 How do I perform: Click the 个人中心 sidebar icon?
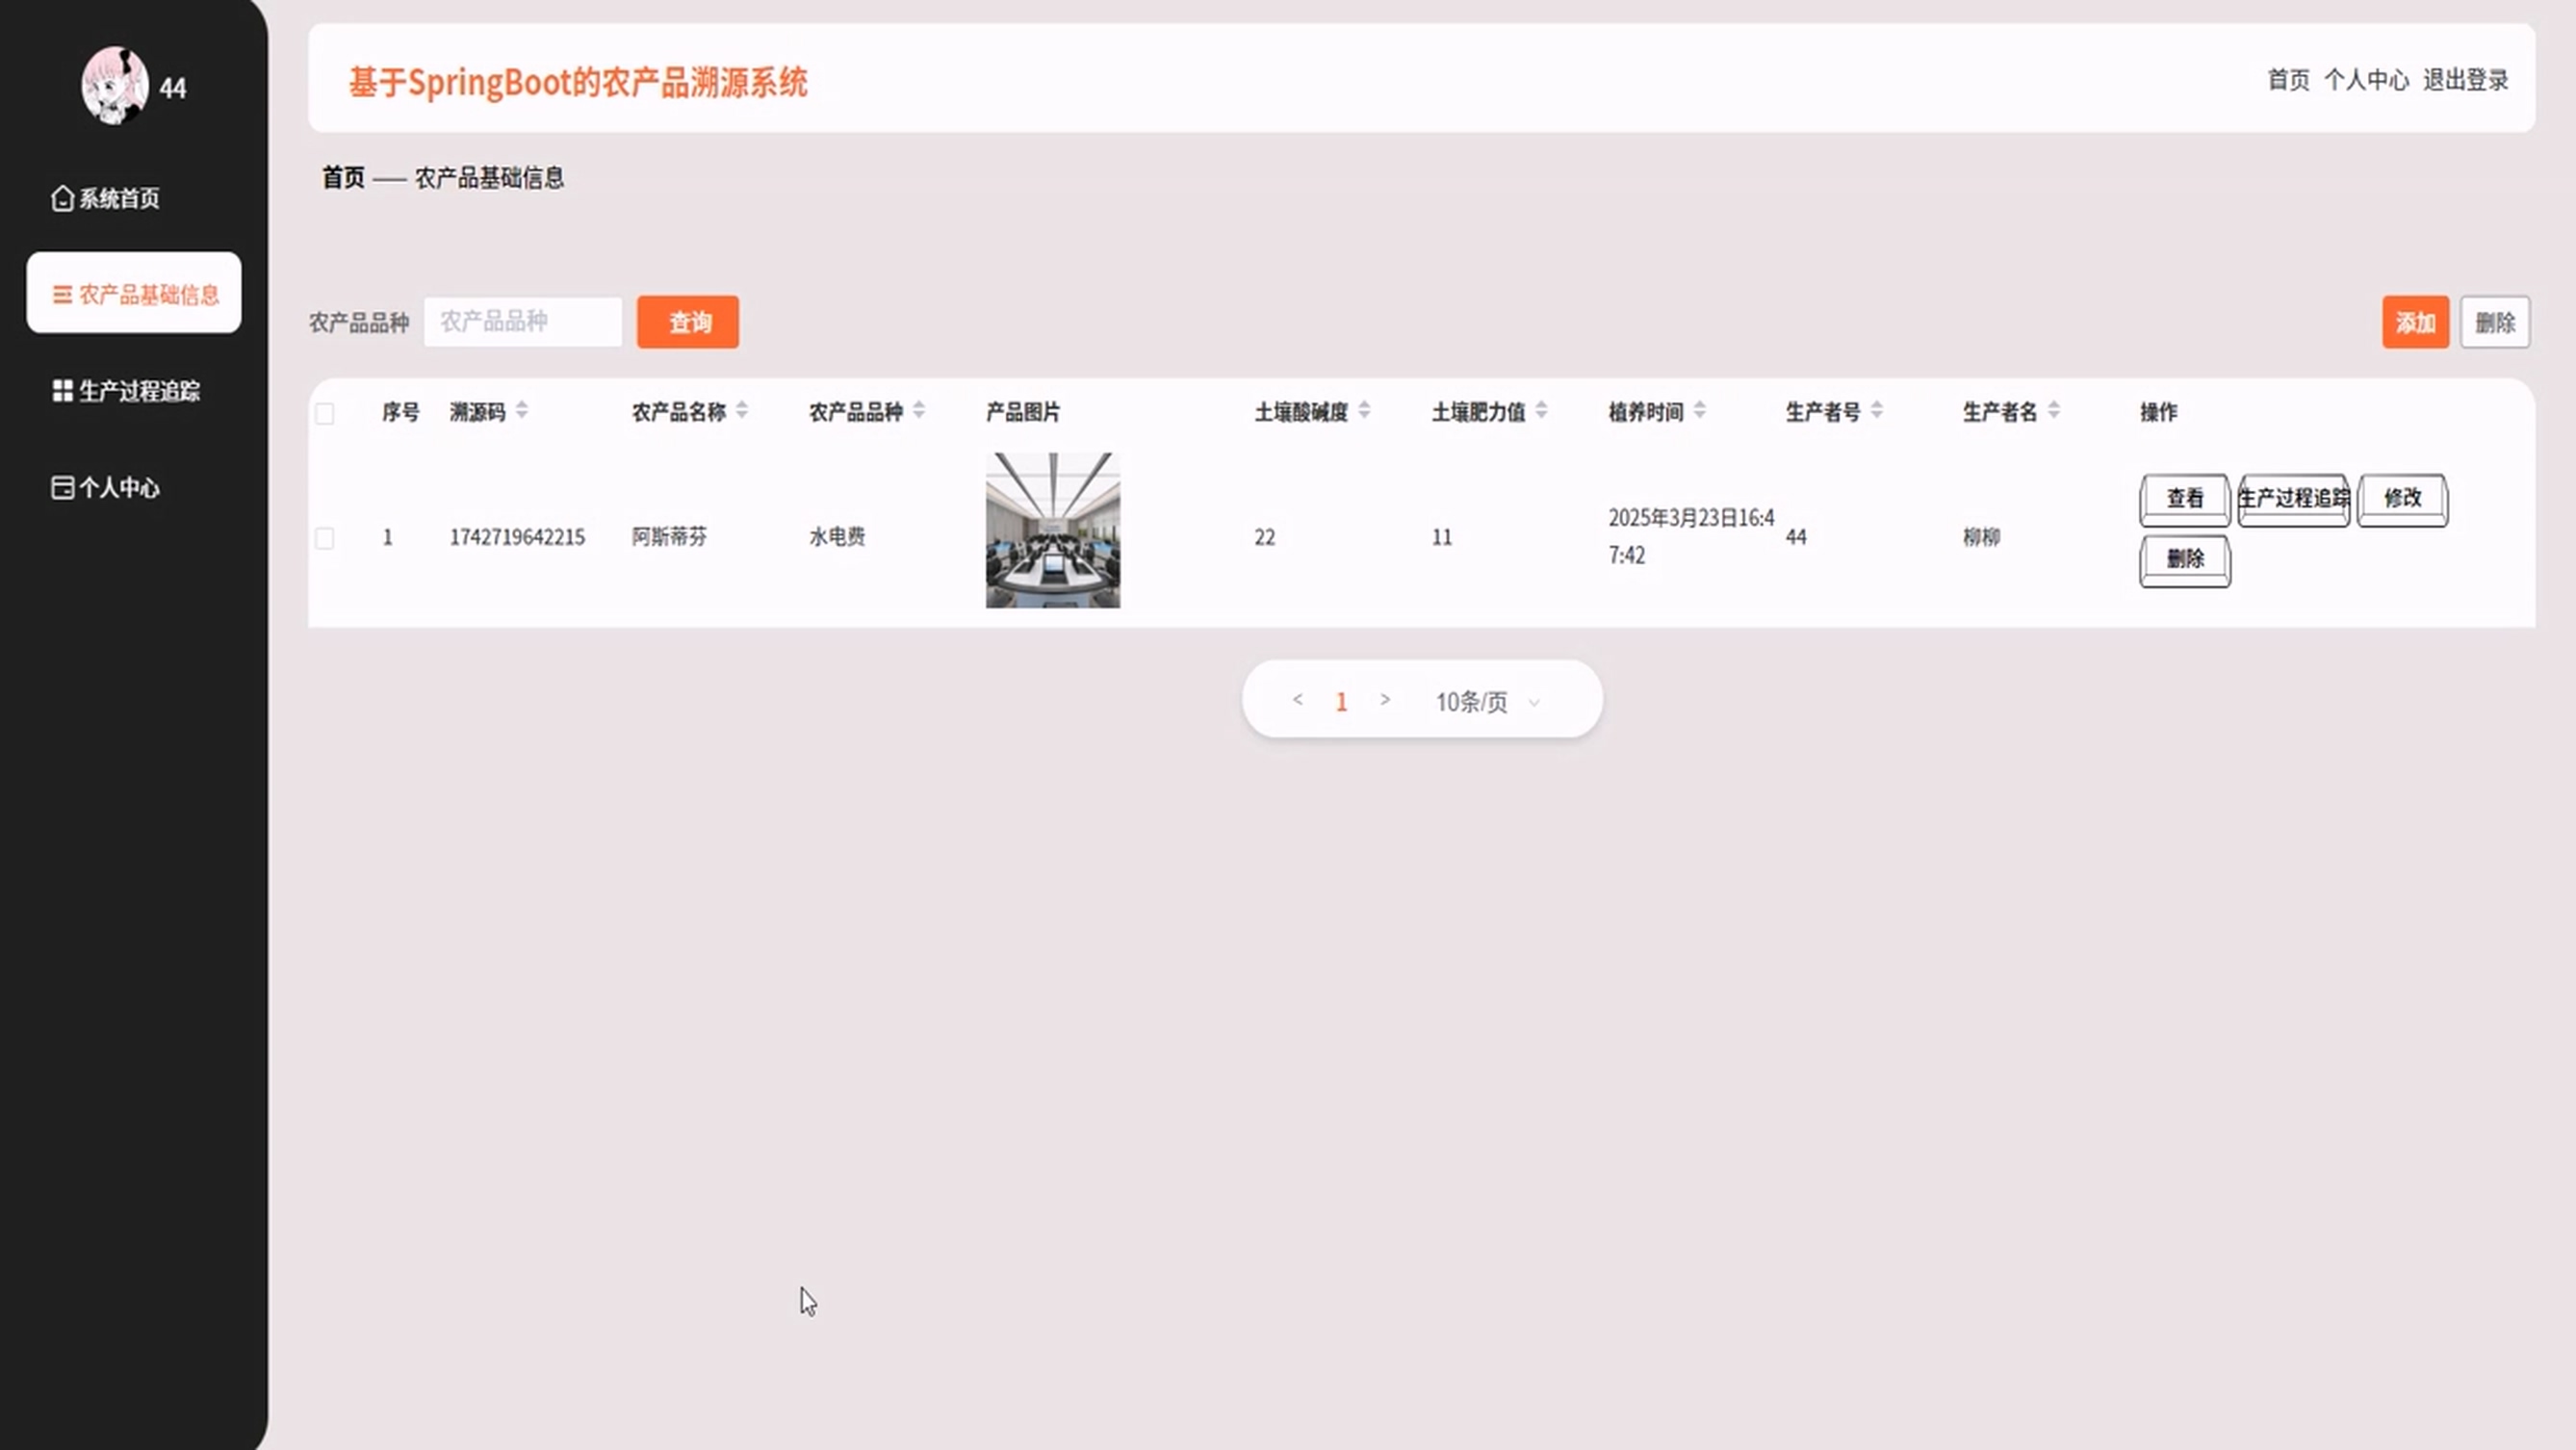[x=62, y=487]
